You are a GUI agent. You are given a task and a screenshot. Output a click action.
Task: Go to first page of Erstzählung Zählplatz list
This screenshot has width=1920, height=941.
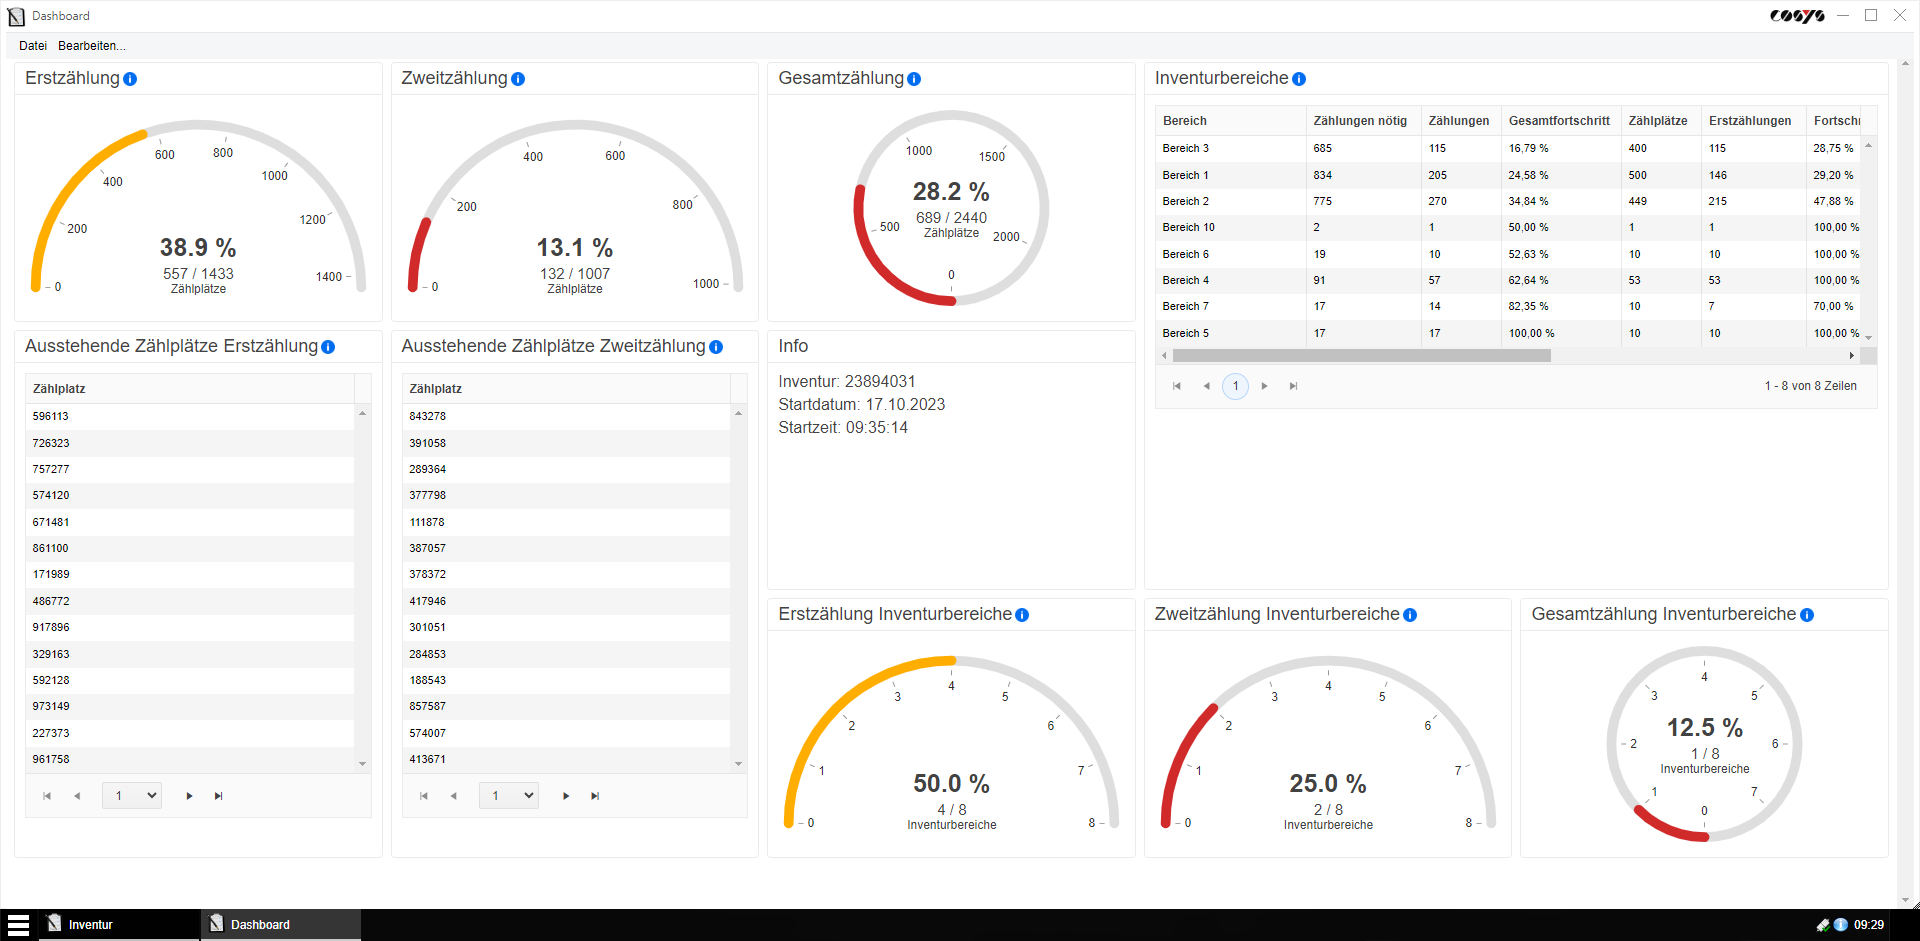[x=47, y=796]
